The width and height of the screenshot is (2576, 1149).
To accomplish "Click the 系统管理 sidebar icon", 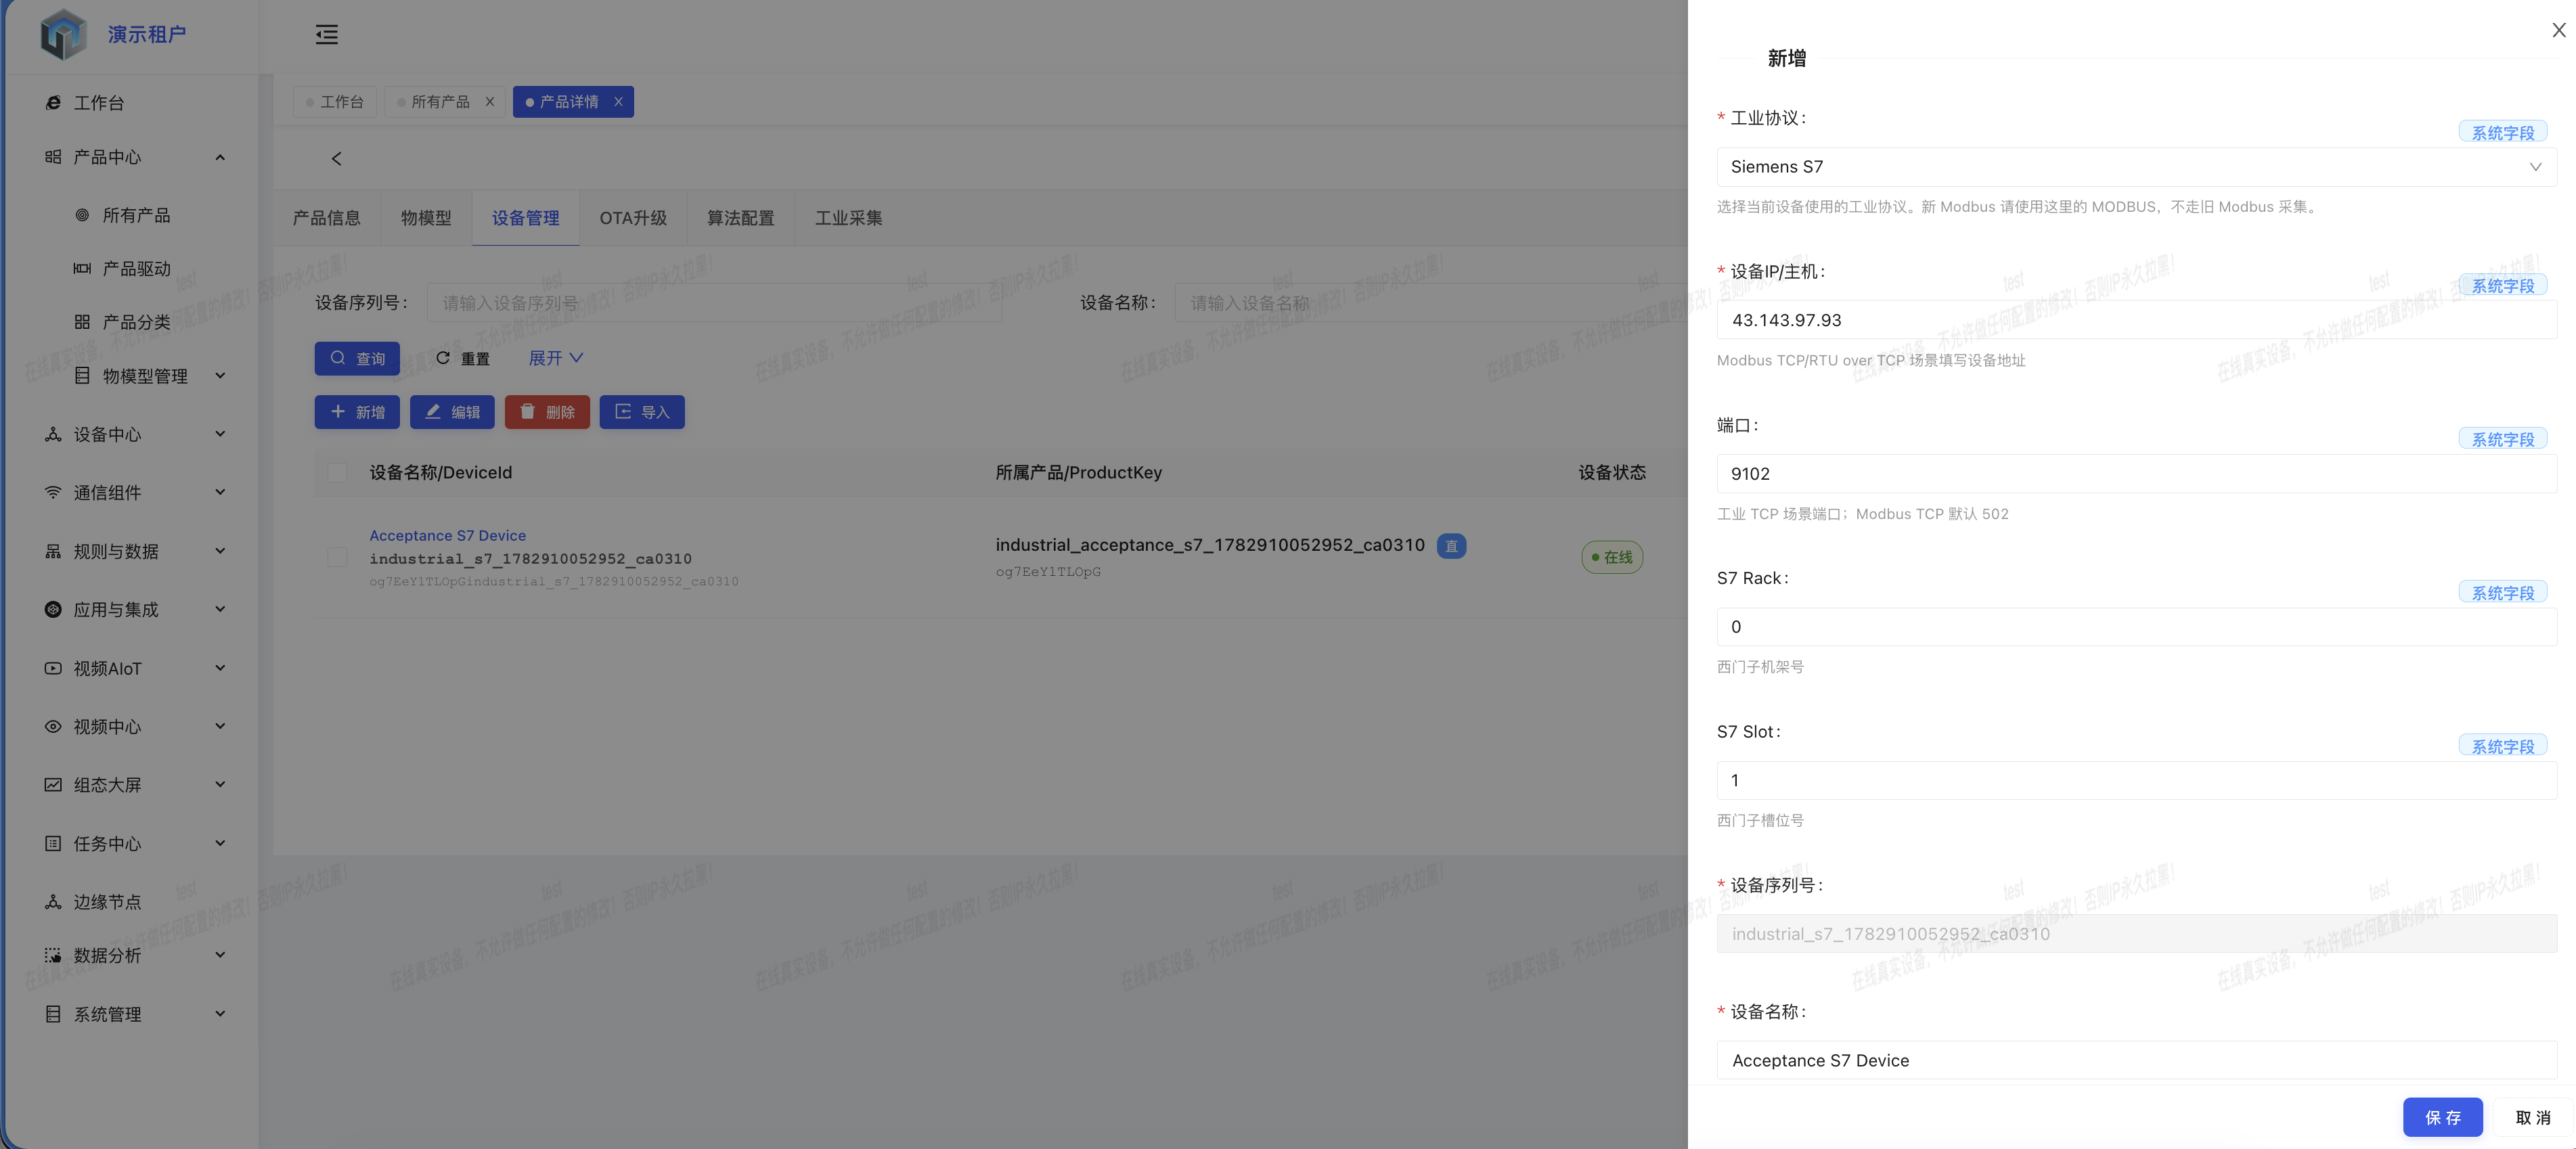I will tap(53, 1014).
